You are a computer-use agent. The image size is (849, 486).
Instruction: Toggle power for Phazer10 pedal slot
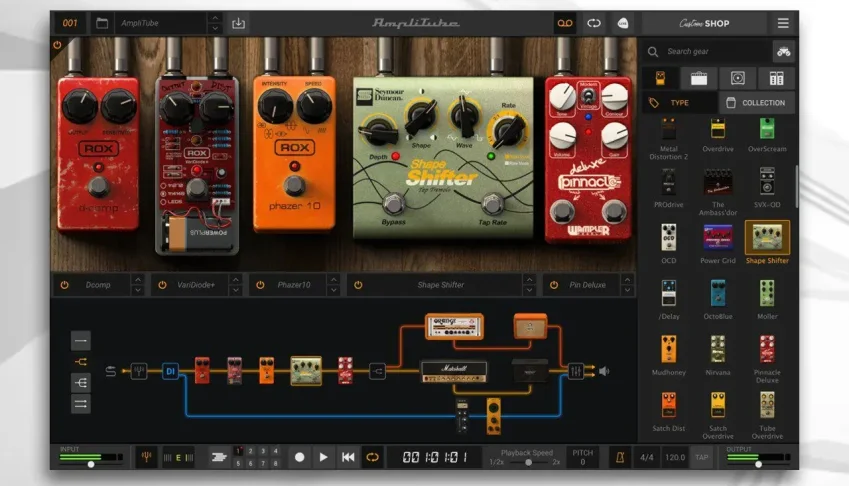point(260,285)
